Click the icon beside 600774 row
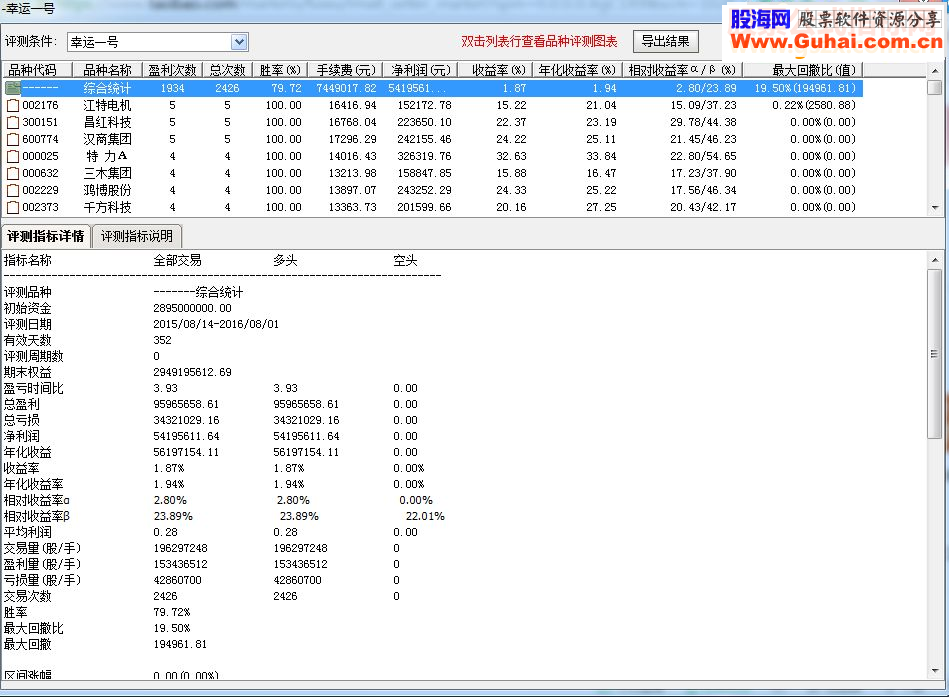 [13, 139]
